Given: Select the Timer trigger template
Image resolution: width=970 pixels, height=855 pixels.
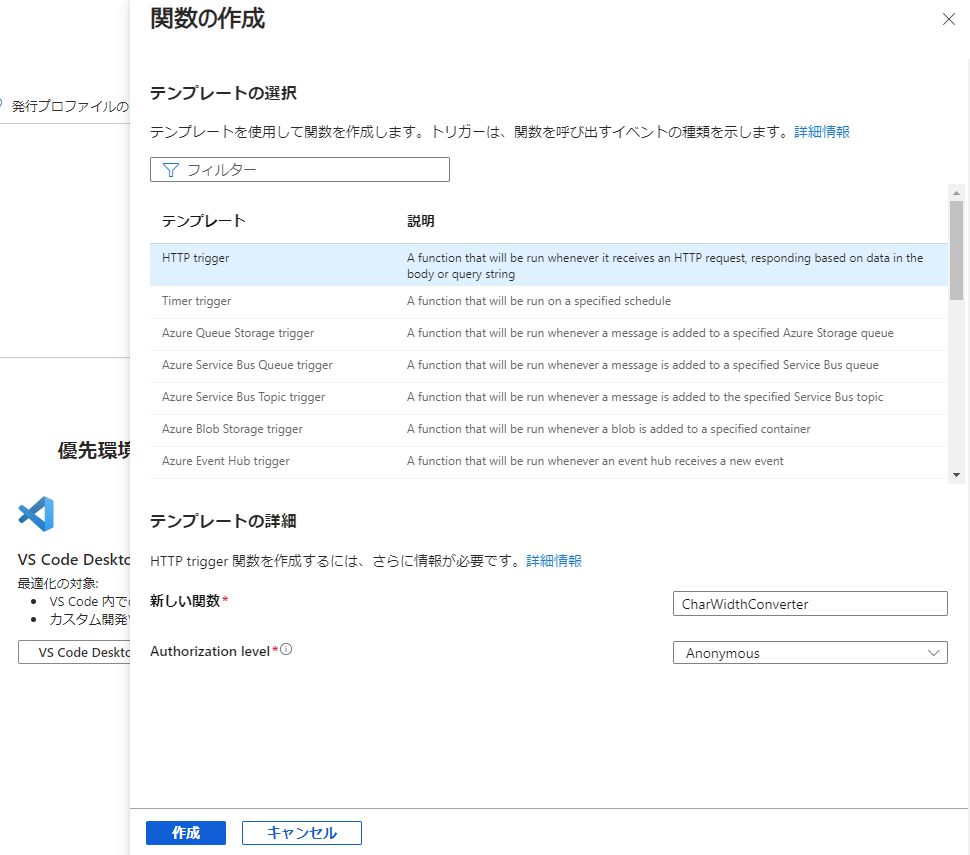Looking at the screenshot, I should pos(196,301).
